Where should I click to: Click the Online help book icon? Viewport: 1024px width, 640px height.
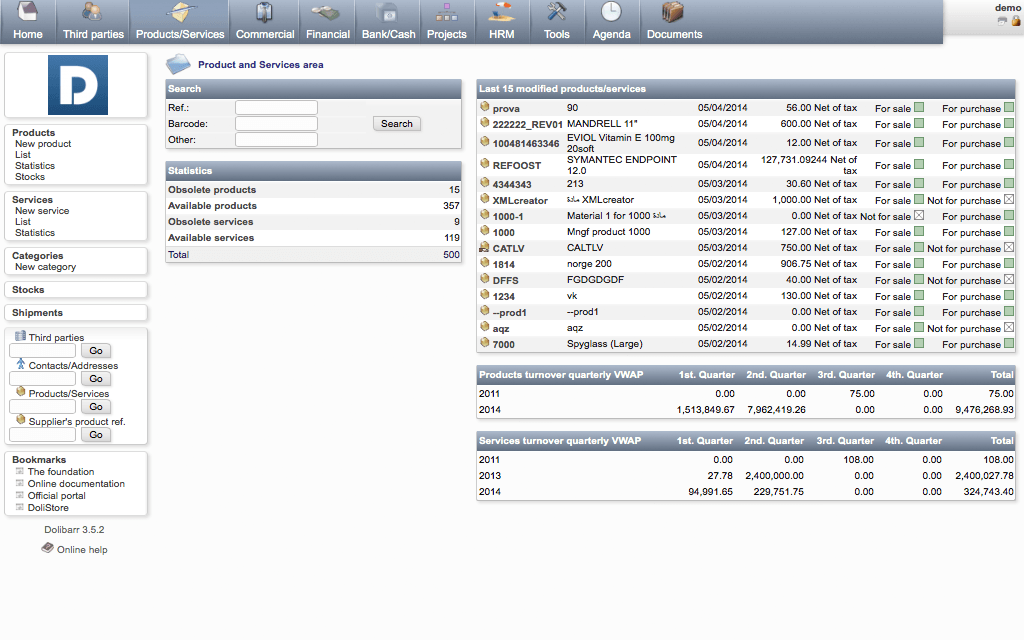point(48,549)
